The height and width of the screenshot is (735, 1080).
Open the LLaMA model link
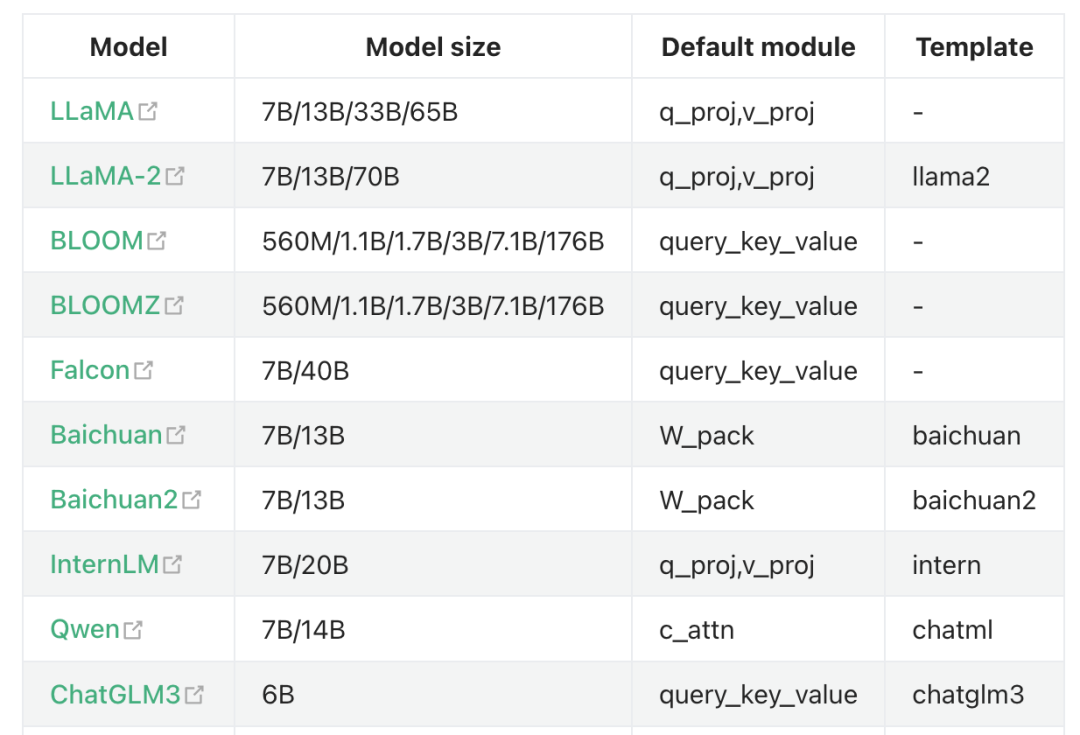(92, 112)
